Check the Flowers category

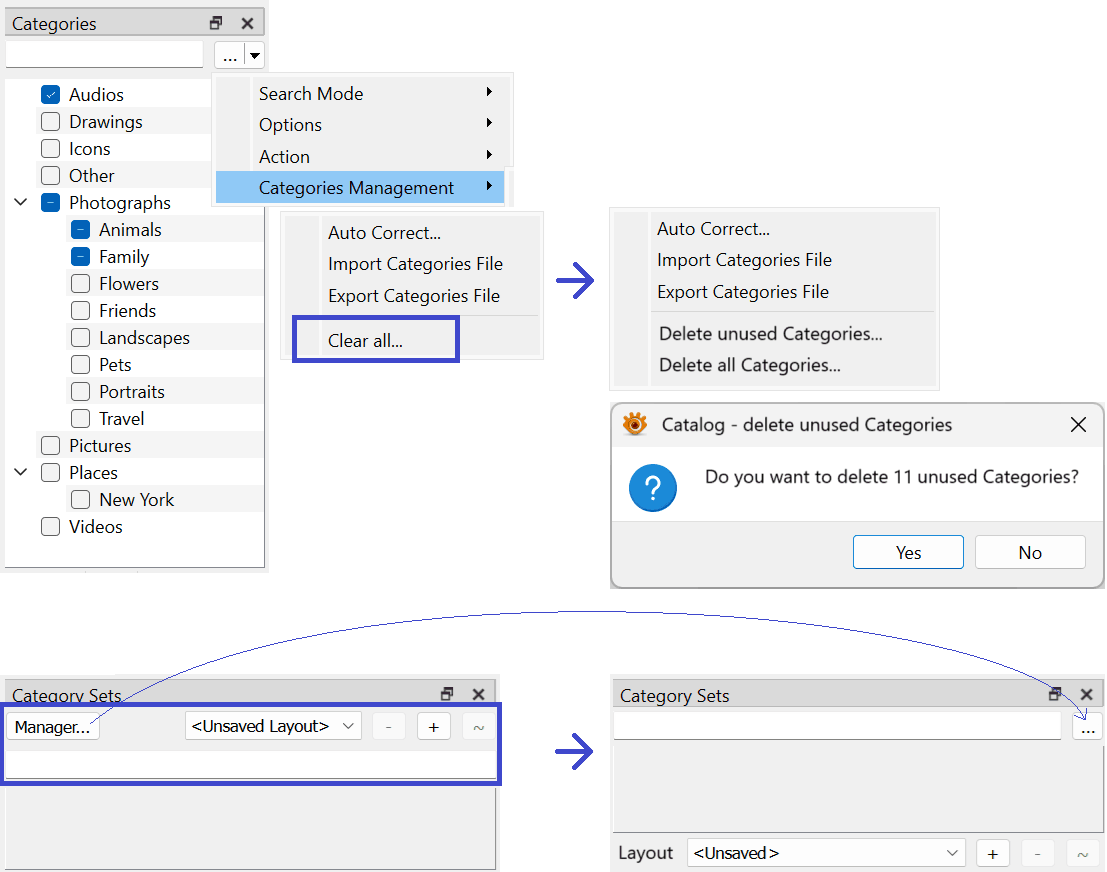point(80,283)
